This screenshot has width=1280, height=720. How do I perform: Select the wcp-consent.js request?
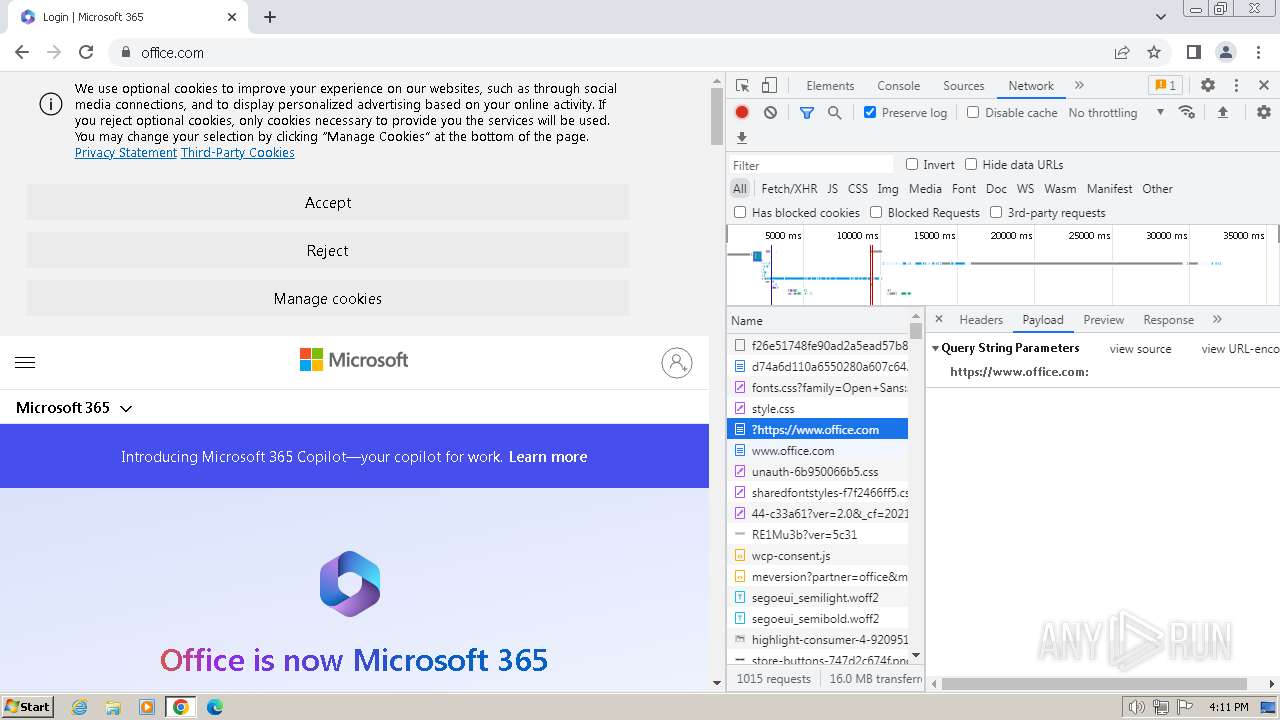coord(818,556)
